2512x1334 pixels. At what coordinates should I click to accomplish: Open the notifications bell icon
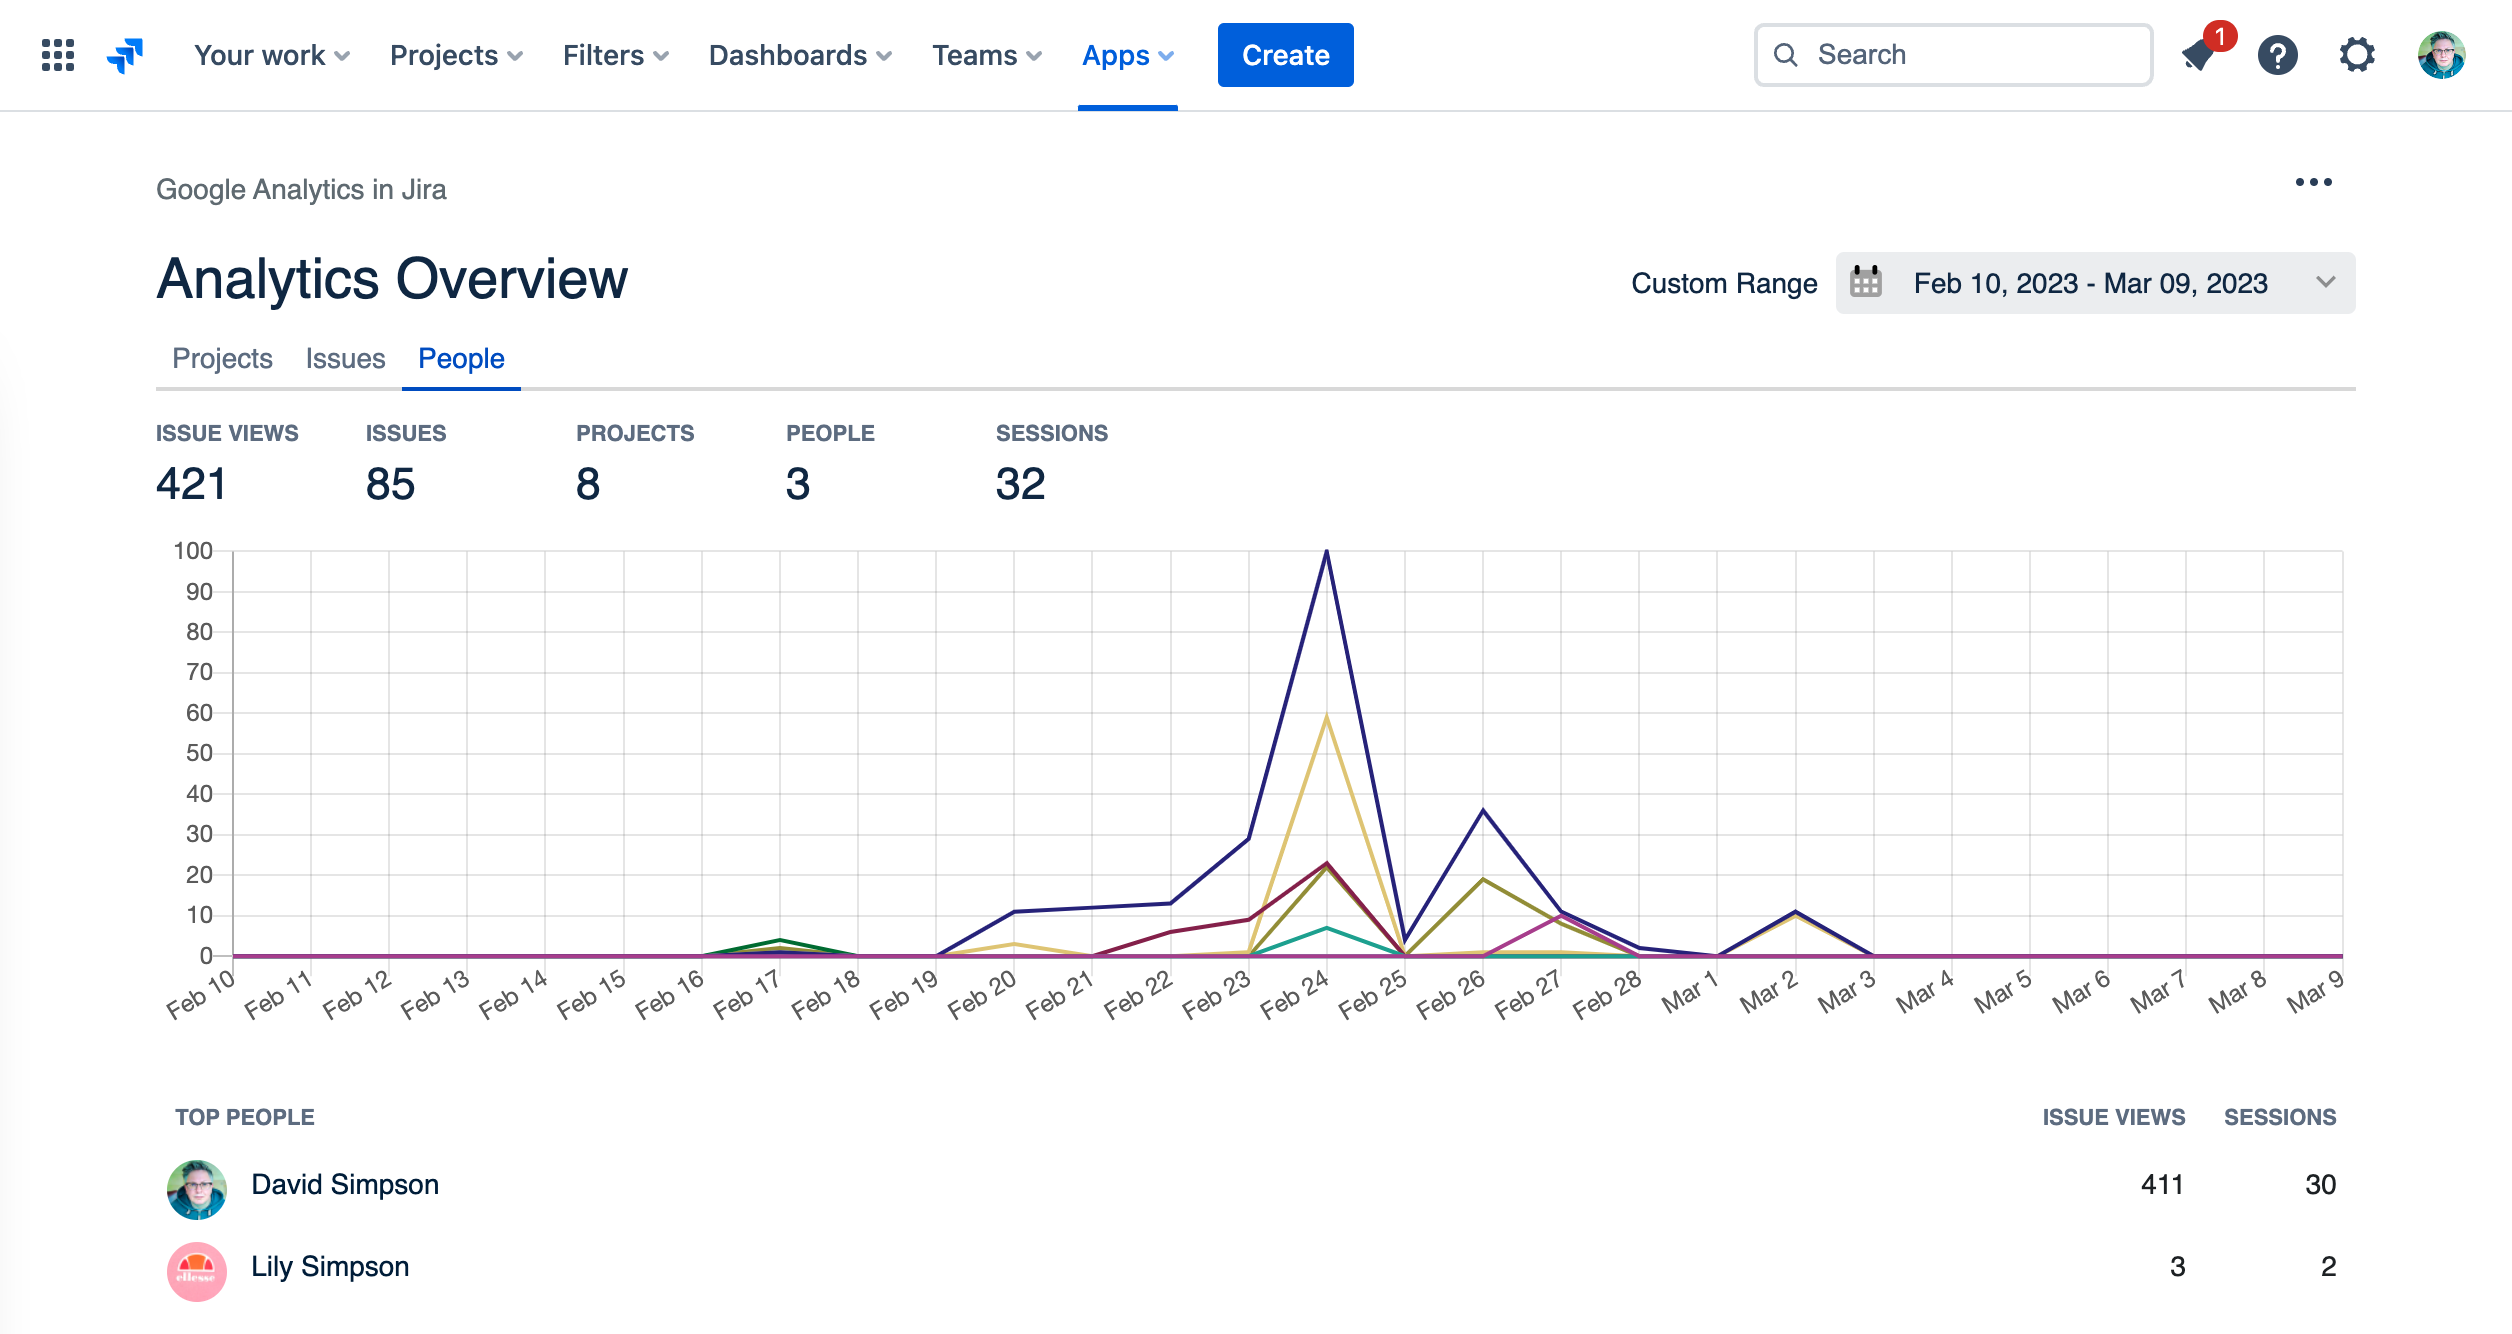tap(2199, 55)
